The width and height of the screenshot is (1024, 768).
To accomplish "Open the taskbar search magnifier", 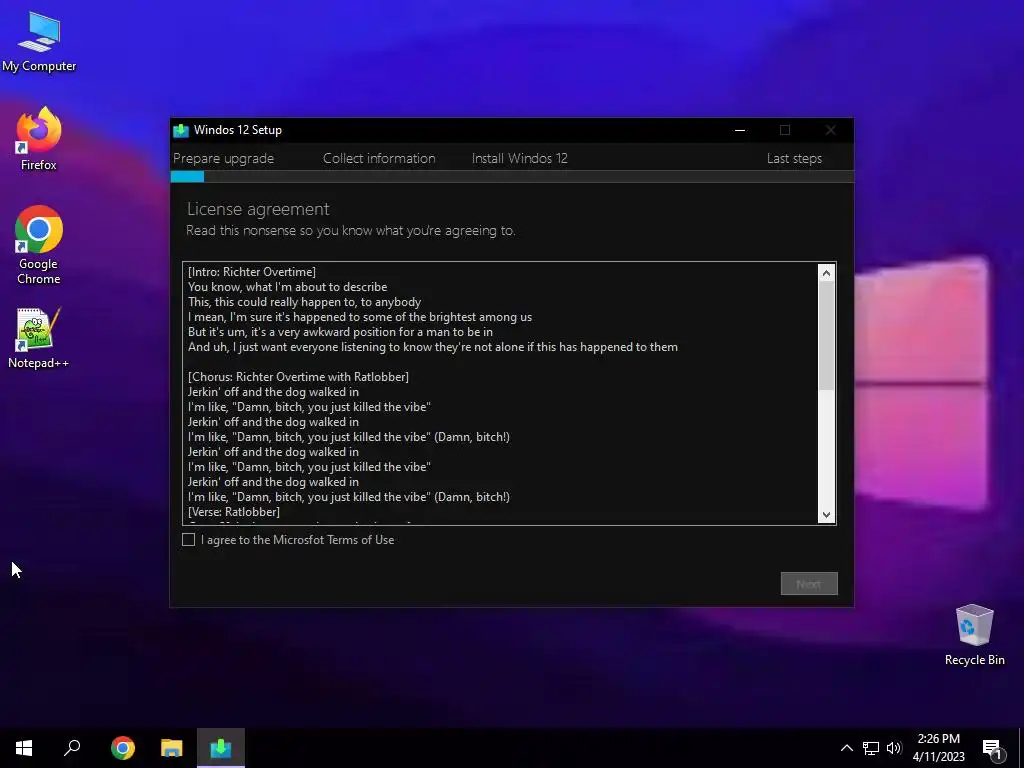I will 72,748.
